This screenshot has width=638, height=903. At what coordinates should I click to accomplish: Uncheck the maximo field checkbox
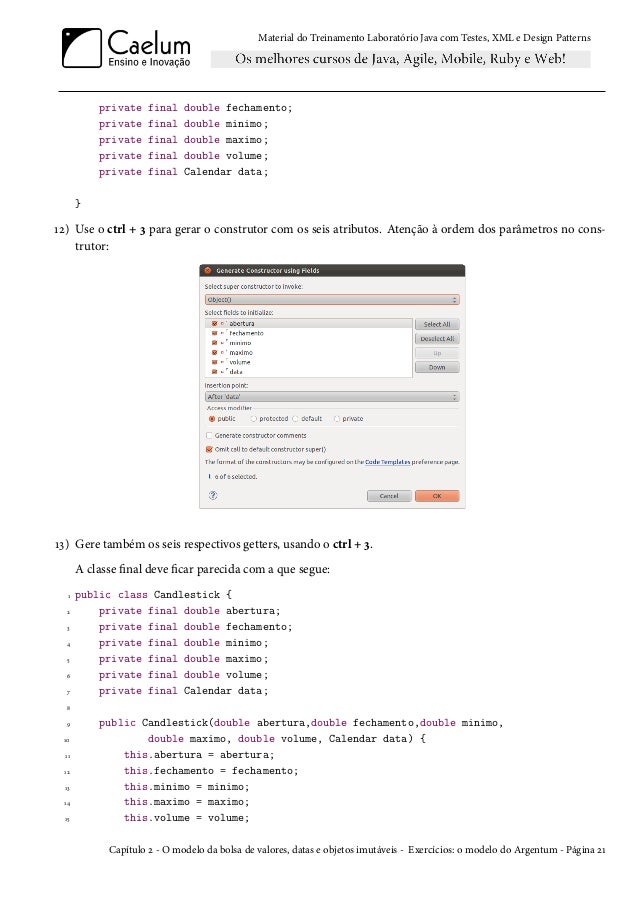tap(214, 352)
